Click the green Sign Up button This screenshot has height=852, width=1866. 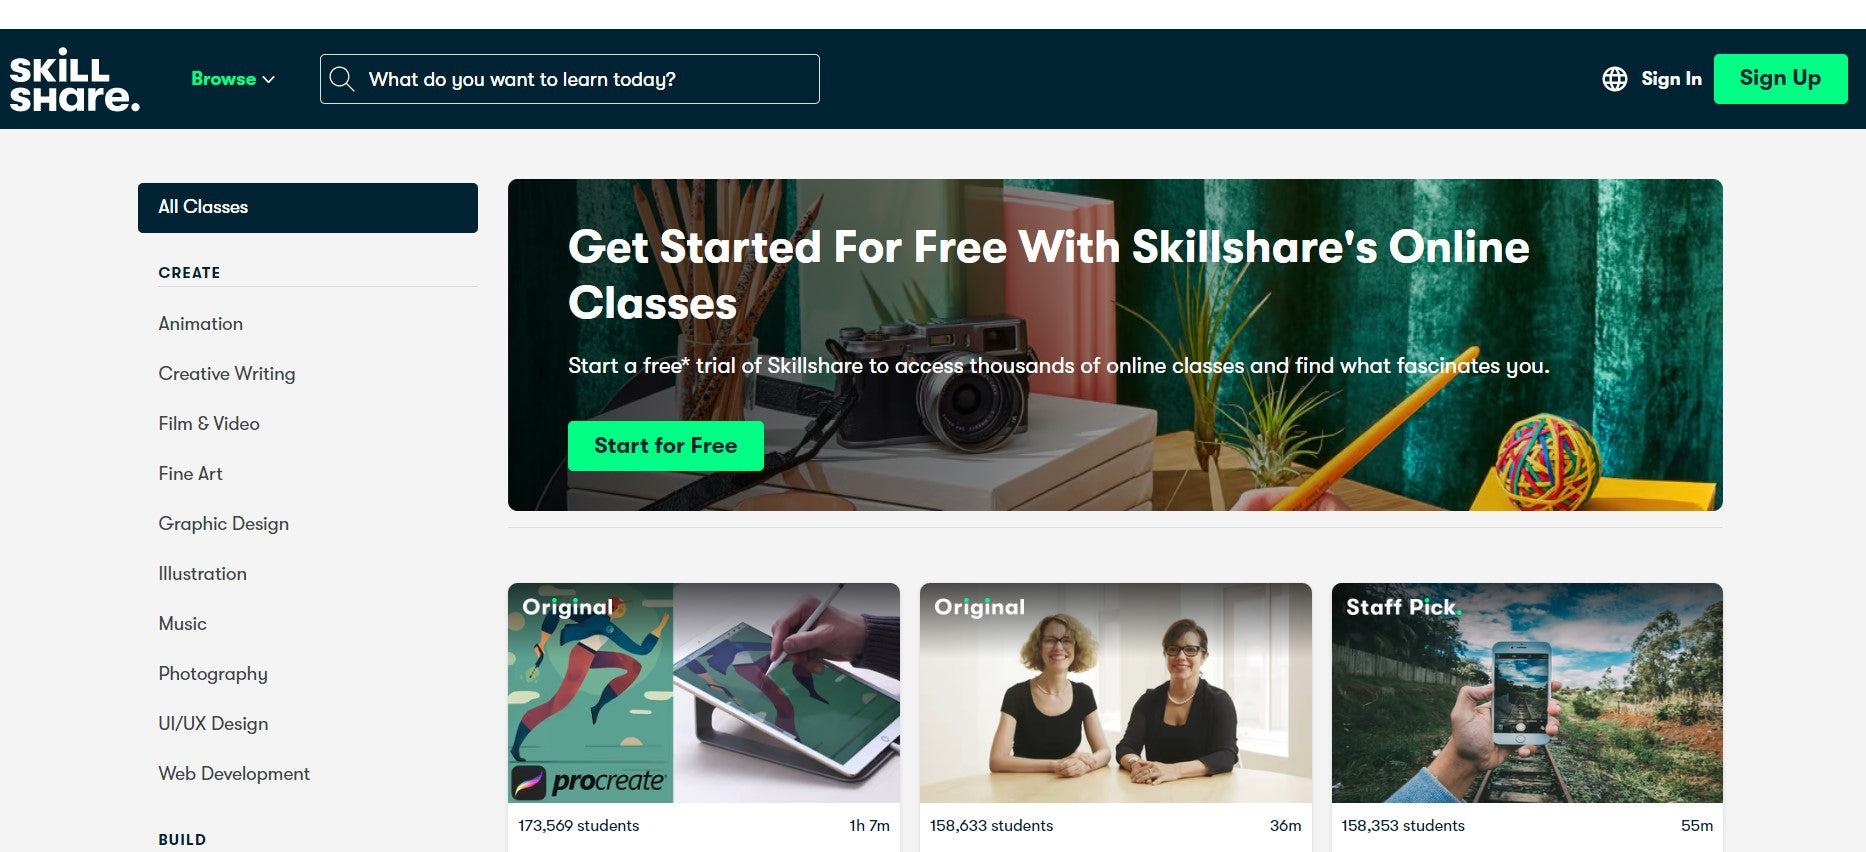[1780, 79]
